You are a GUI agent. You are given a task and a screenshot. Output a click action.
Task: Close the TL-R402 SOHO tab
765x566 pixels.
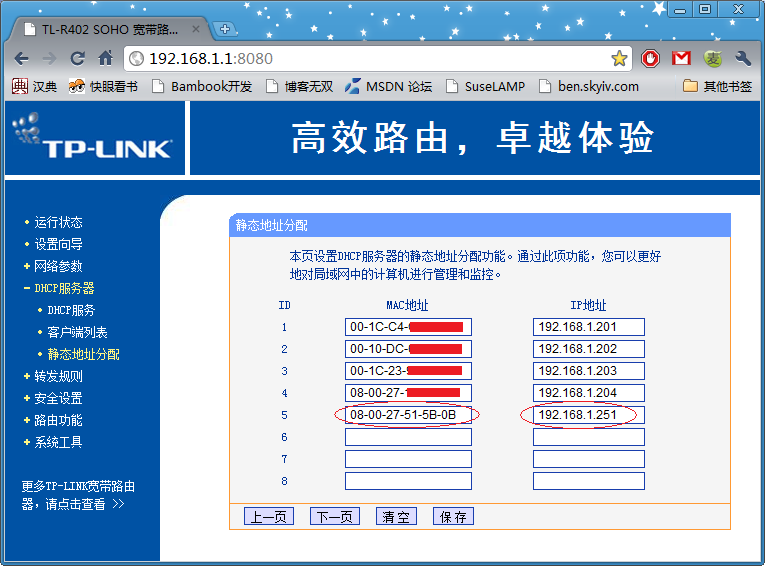pos(196,29)
